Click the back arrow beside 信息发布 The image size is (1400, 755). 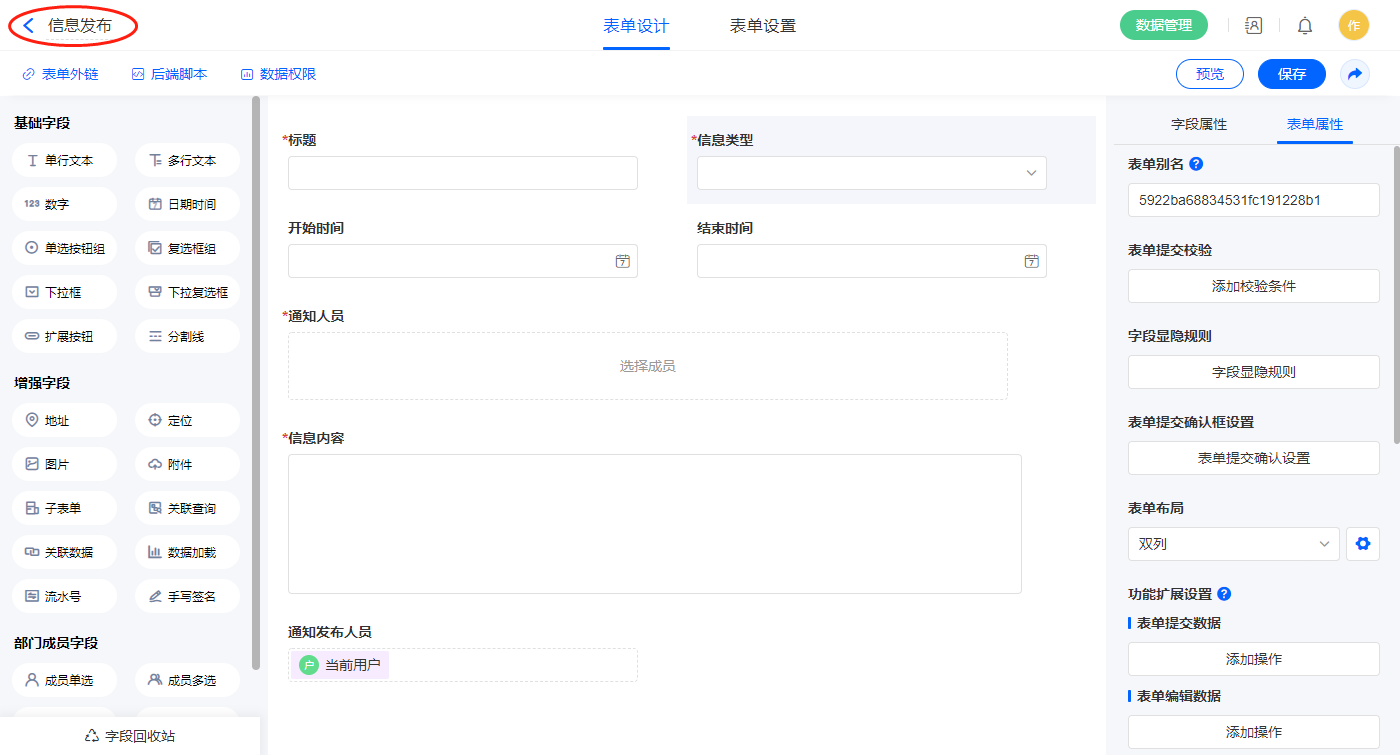pos(29,26)
